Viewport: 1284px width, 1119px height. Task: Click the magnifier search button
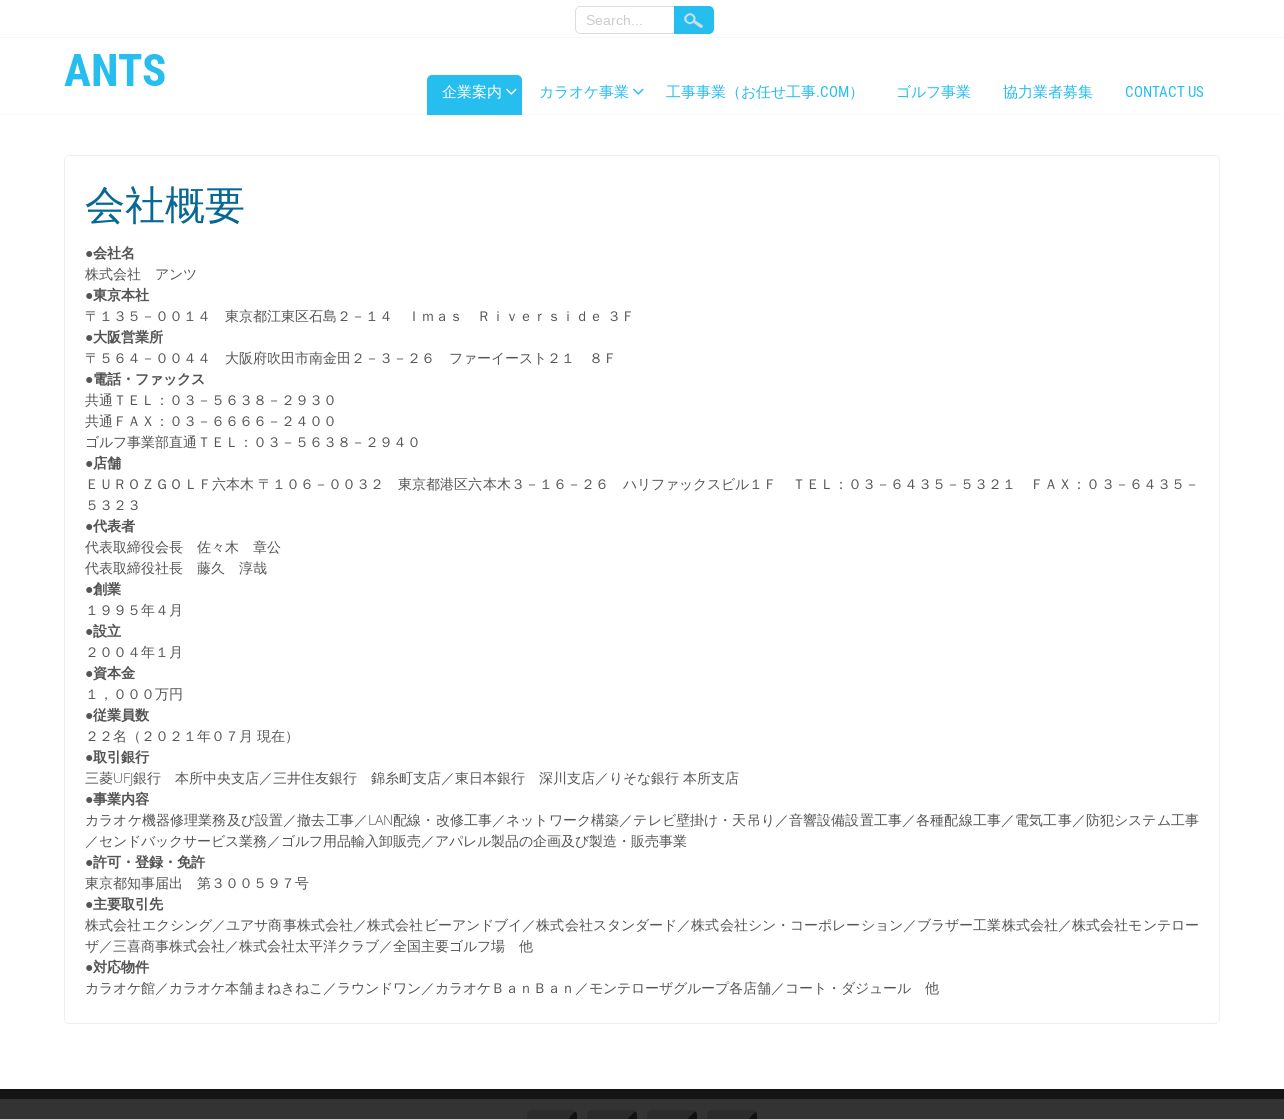693,20
